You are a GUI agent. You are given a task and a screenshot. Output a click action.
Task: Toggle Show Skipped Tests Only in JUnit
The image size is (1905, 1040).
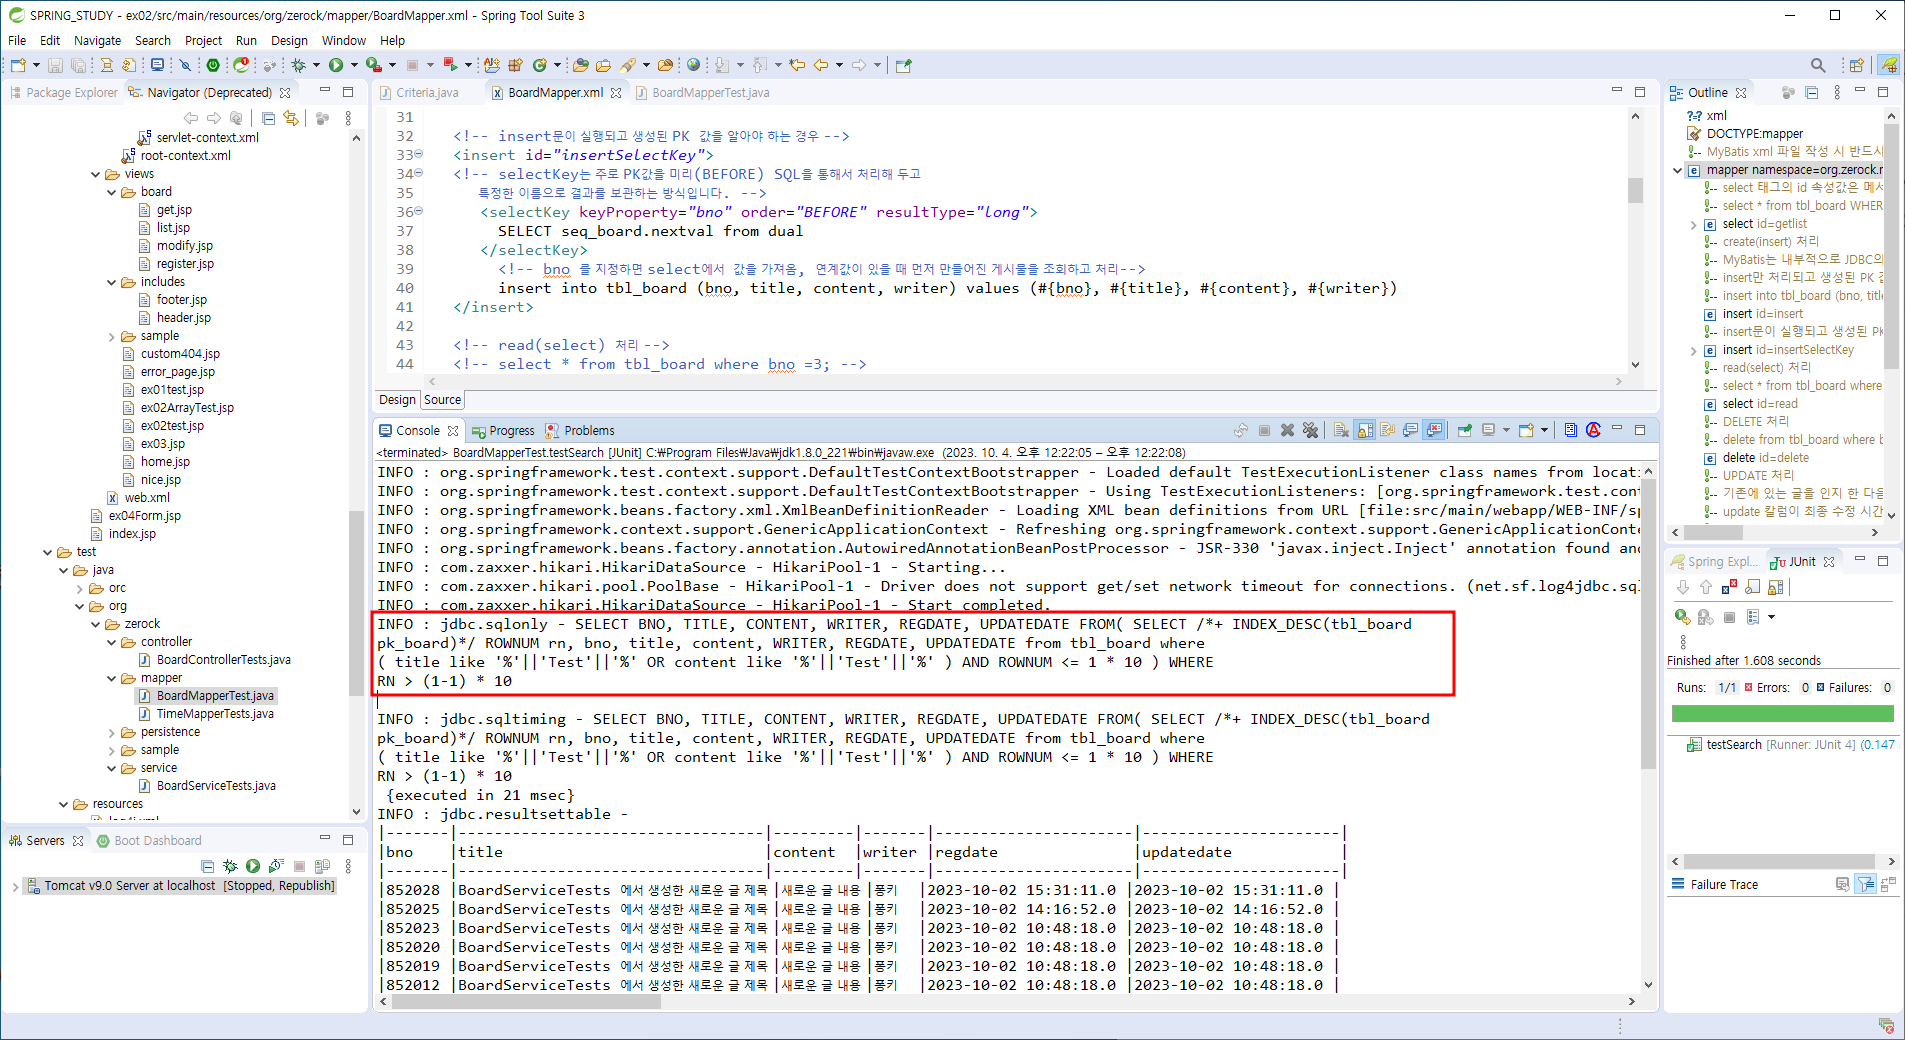pos(1752,587)
